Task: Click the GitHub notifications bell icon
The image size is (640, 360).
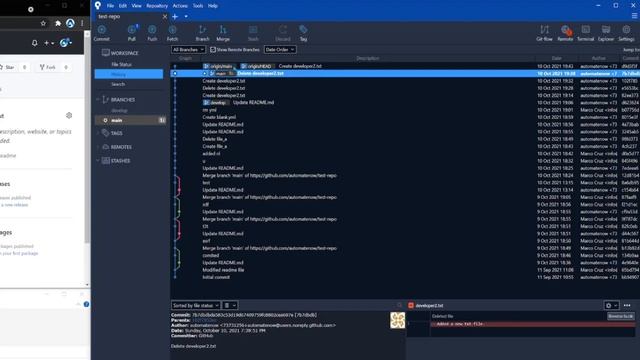Action: point(35,42)
